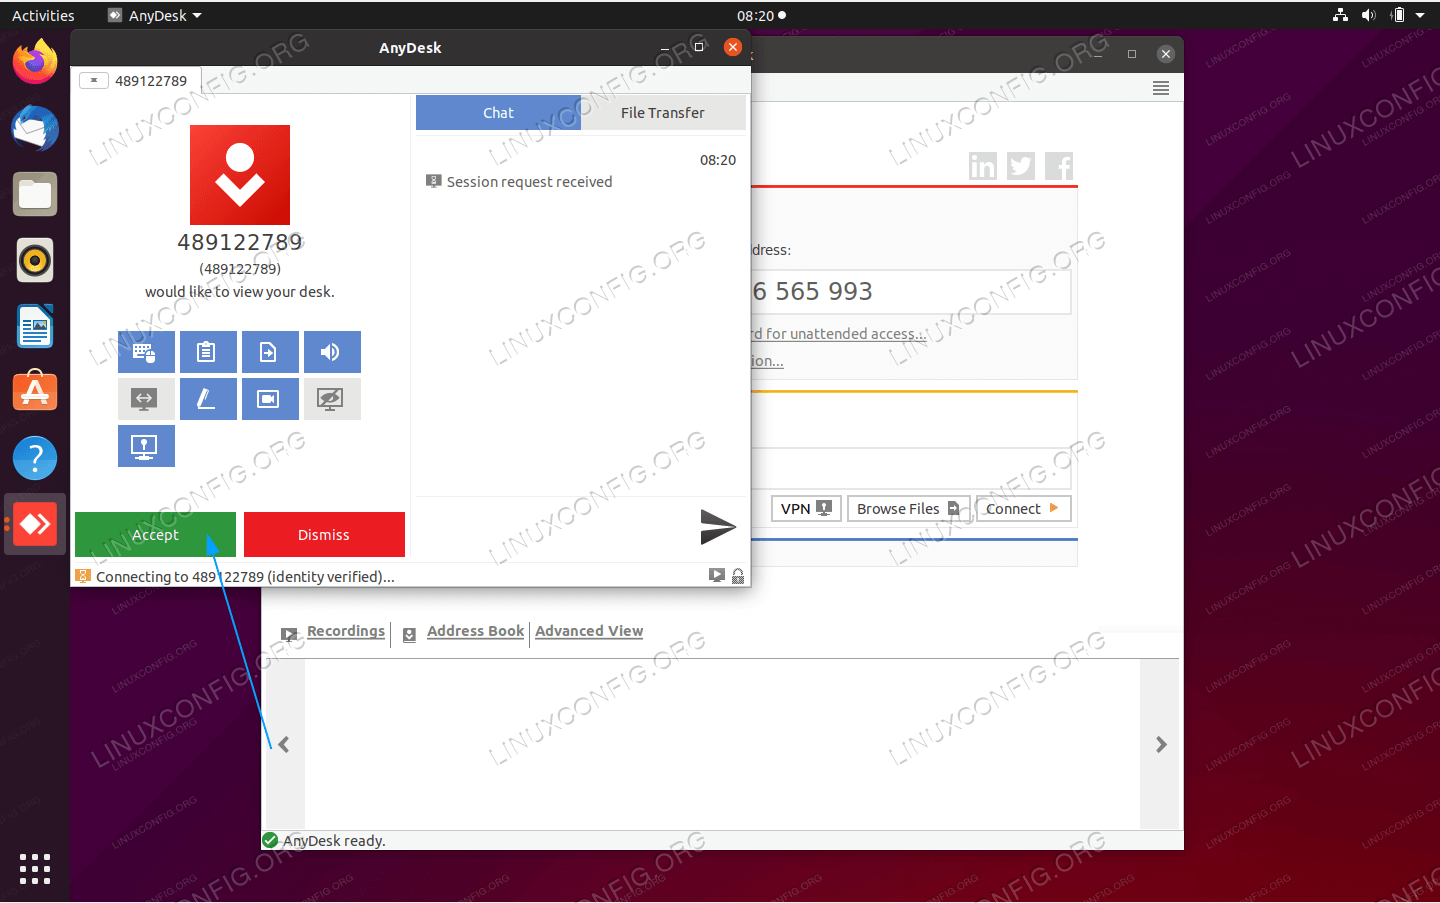
Task: Click the lock icon in session status bar
Action: [x=738, y=576]
